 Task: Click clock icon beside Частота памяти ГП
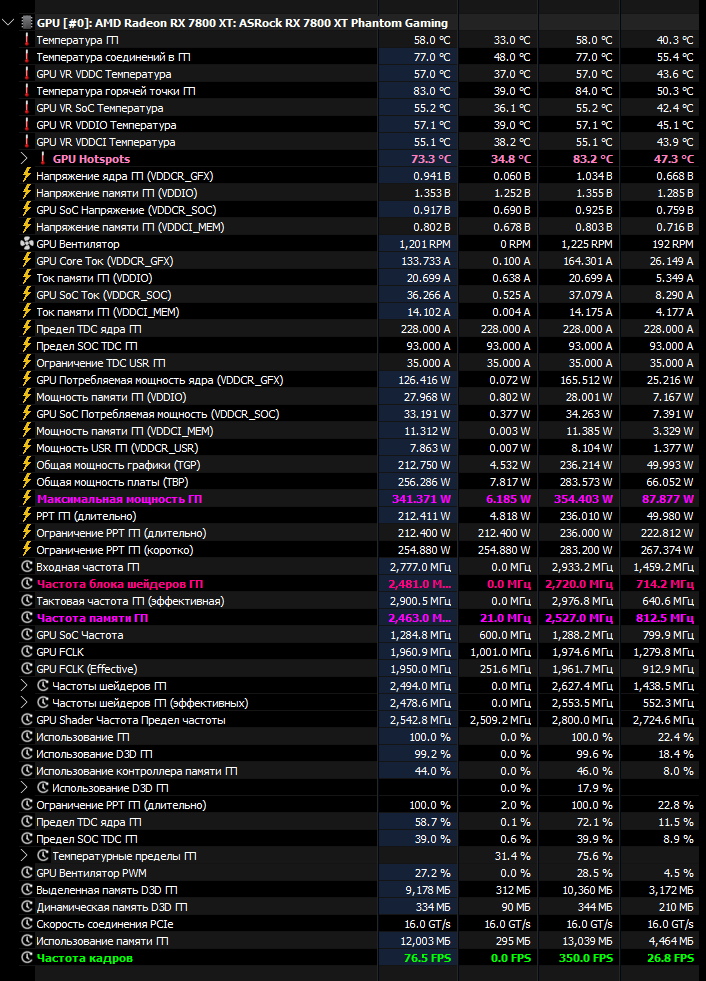click(27, 618)
